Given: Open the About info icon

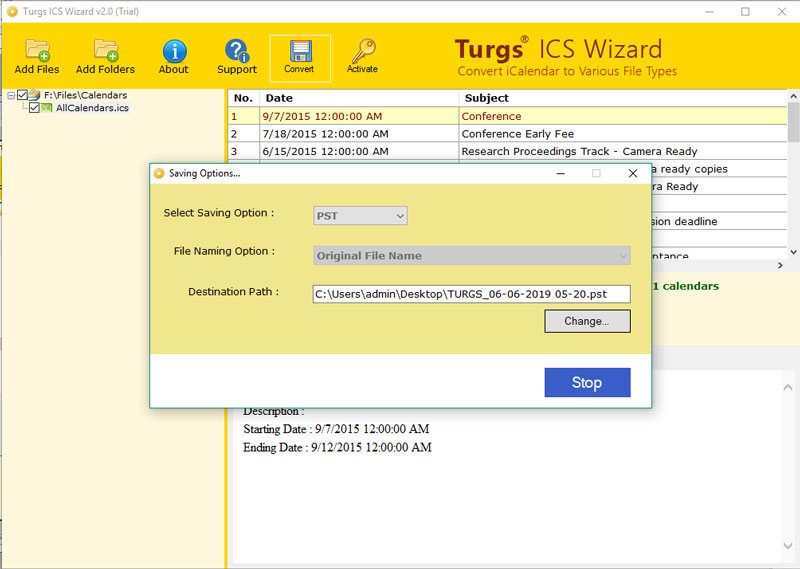Looking at the screenshot, I should [174, 50].
